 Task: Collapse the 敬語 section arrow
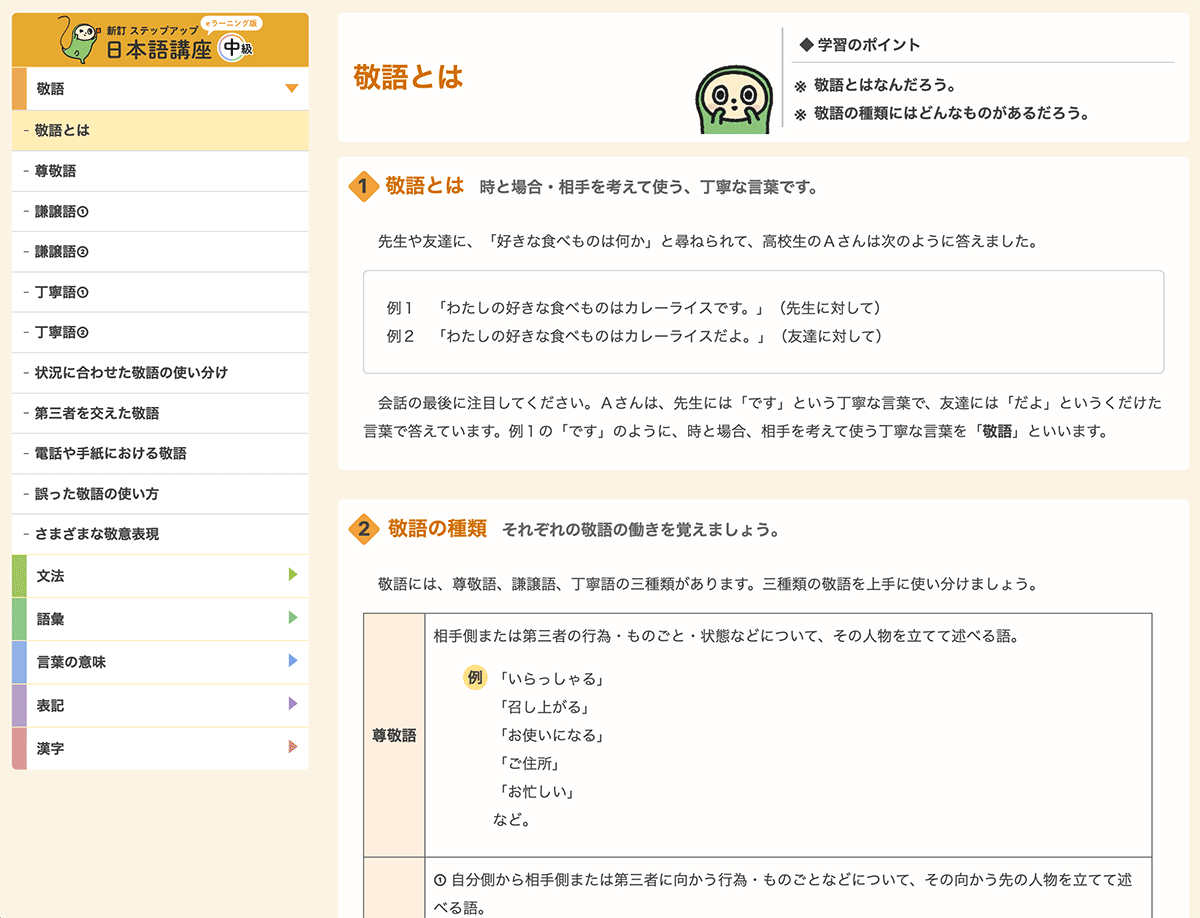pyautogui.click(x=291, y=89)
